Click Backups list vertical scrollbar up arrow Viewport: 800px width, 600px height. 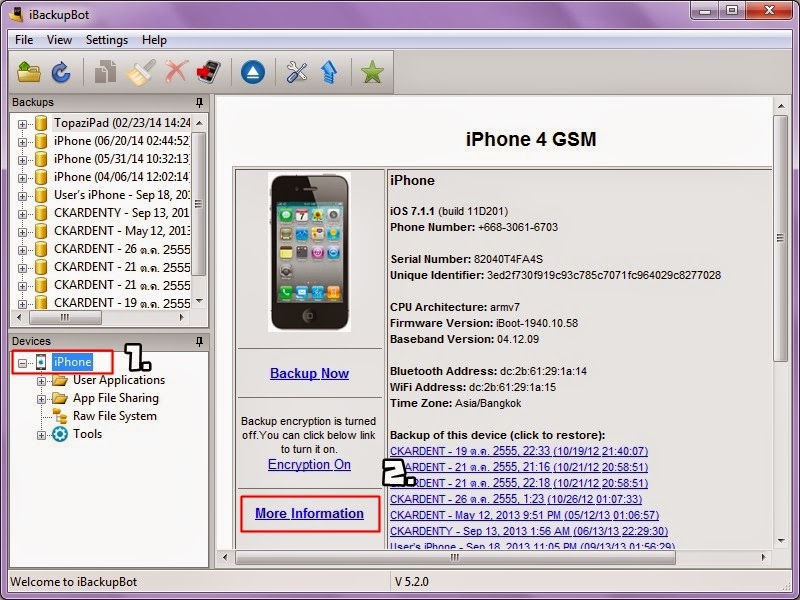pyautogui.click(x=199, y=123)
